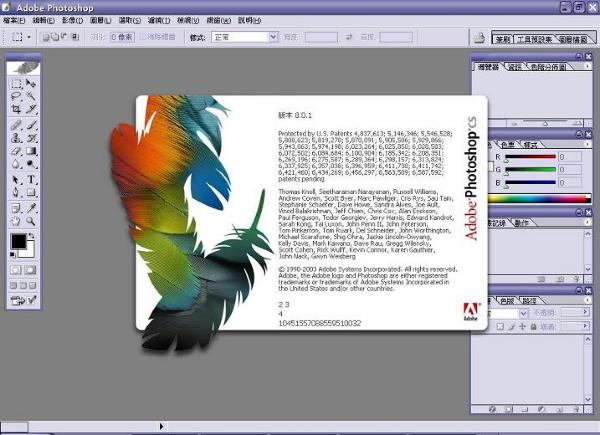Screen dimensions: 600x435
Task: Select the Rectangle shape tool
Action: coord(31,192)
